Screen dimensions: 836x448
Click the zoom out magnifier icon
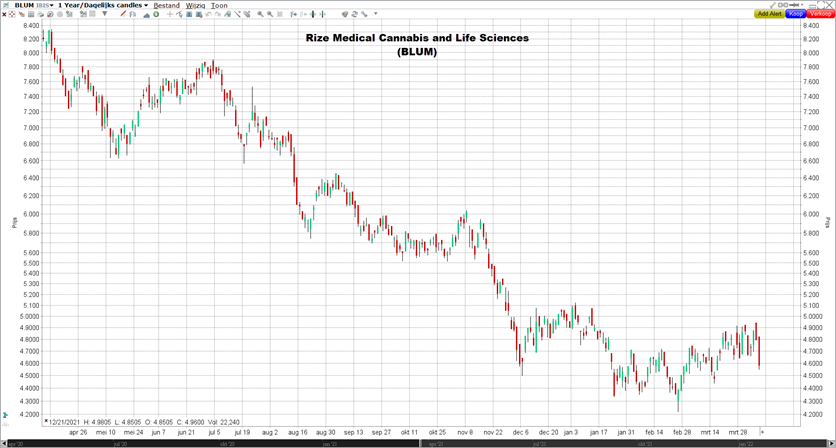pyautogui.click(x=270, y=14)
